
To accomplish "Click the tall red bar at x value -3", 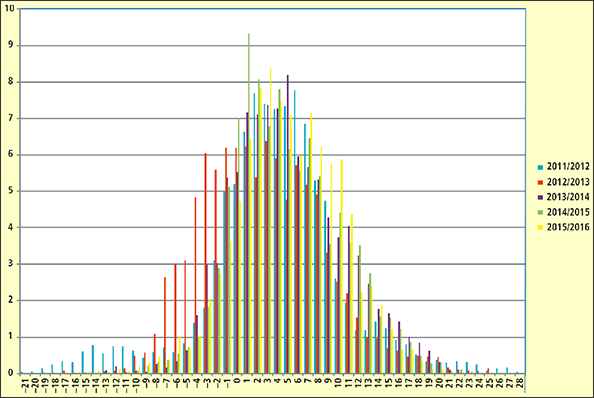I will tap(206, 263).
